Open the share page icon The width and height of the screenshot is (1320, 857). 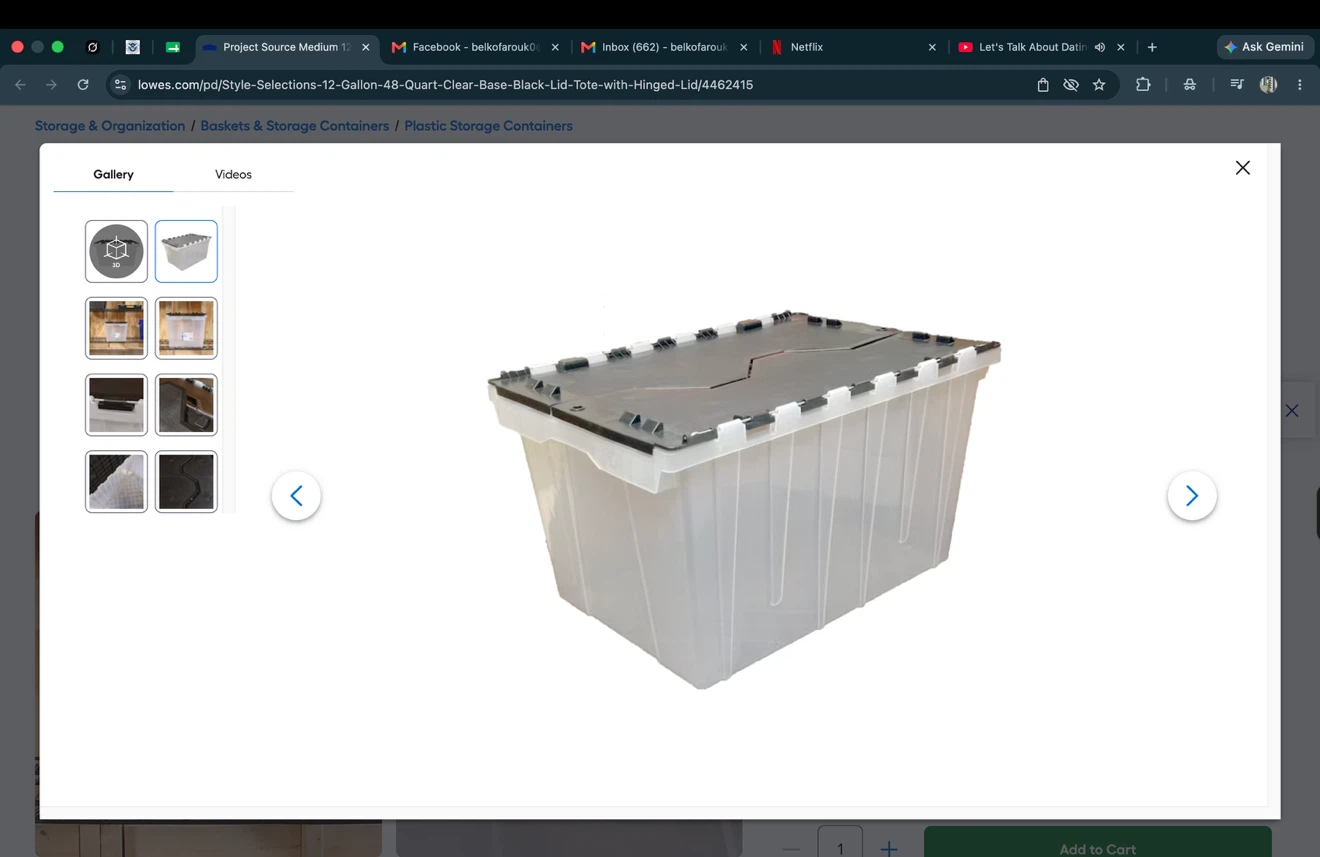point(1042,85)
